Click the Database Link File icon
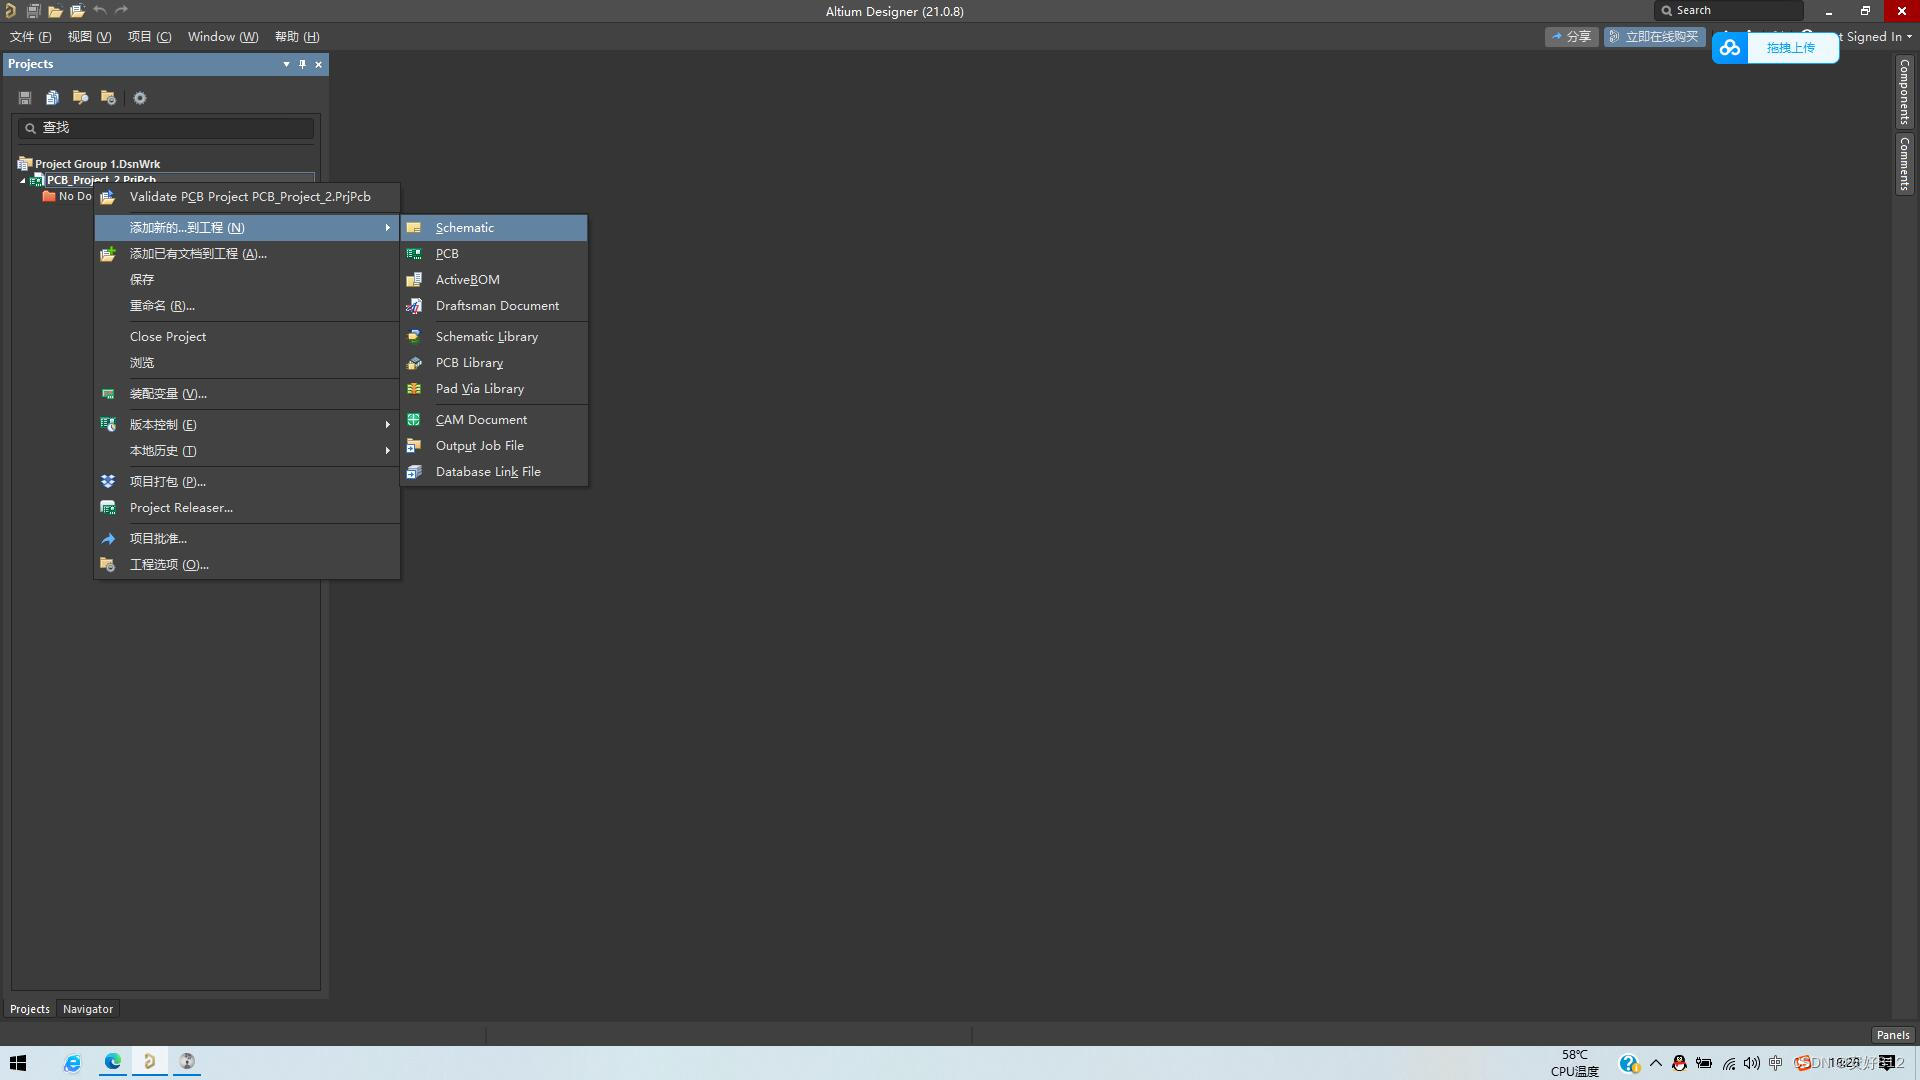This screenshot has height=1080, width=1920. click(x=414, y=472)
